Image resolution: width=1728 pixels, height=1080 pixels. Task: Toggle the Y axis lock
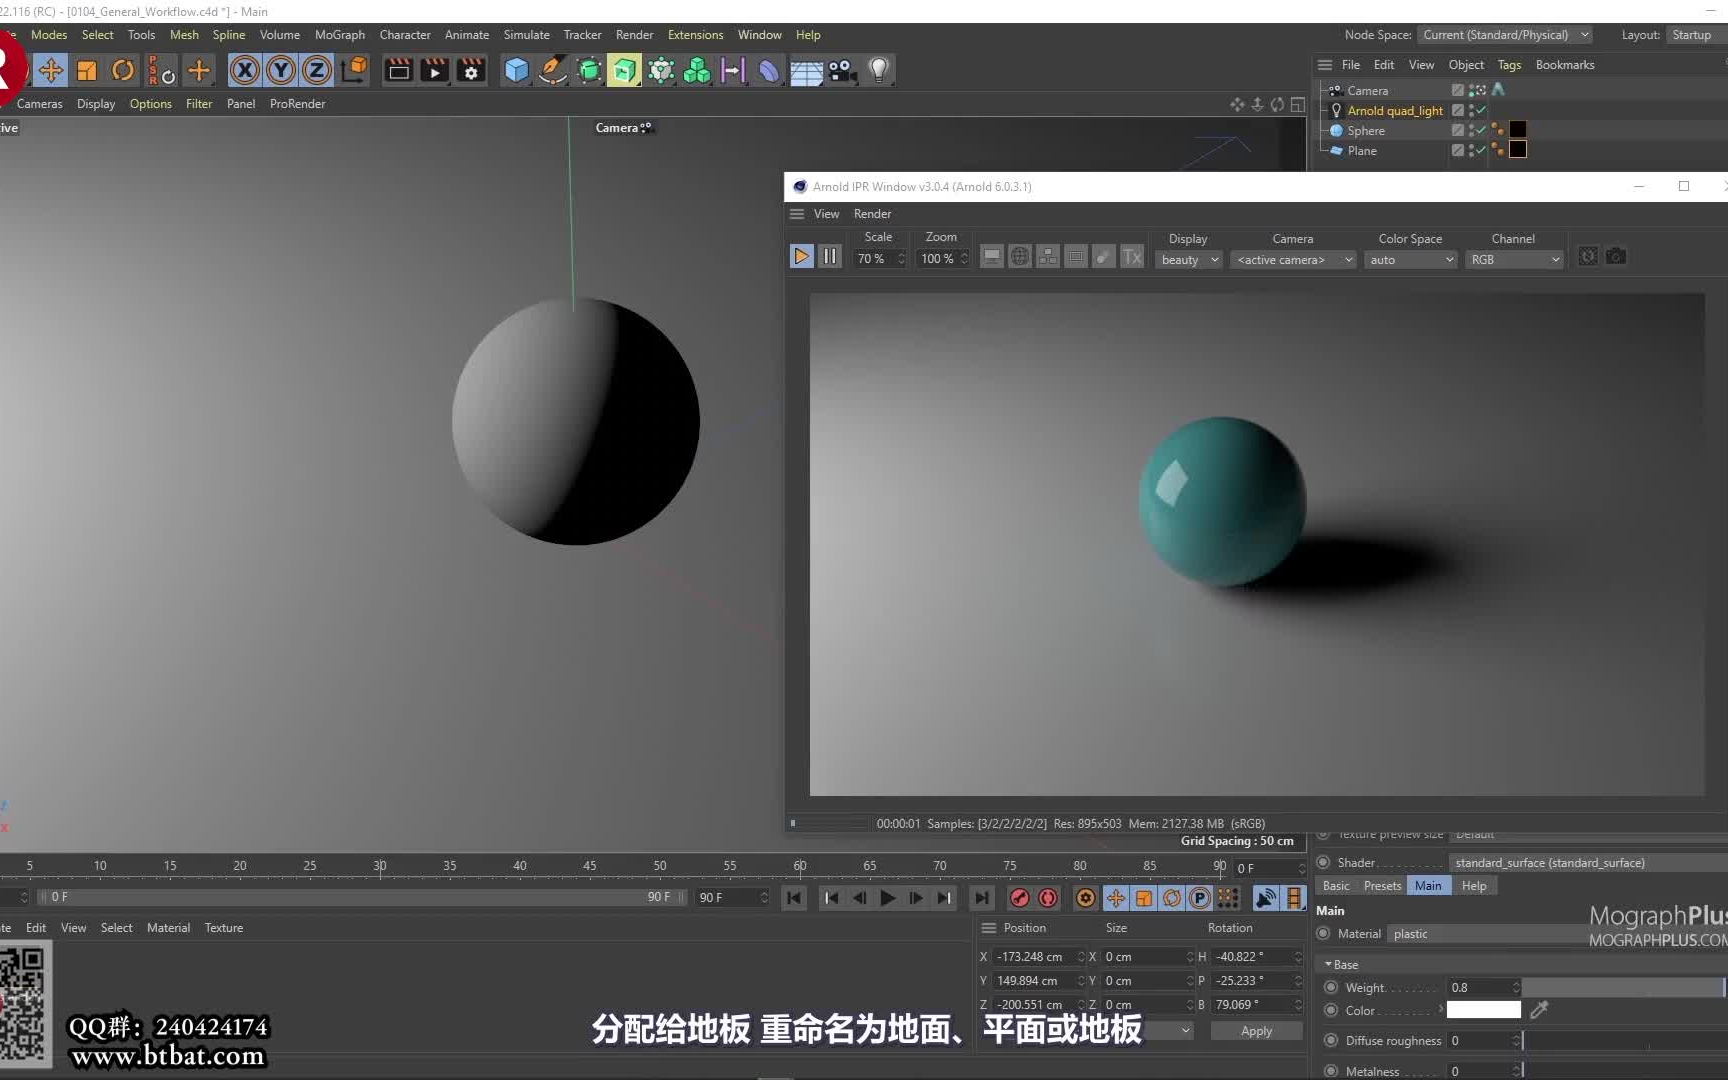click(x=281, y=70)
